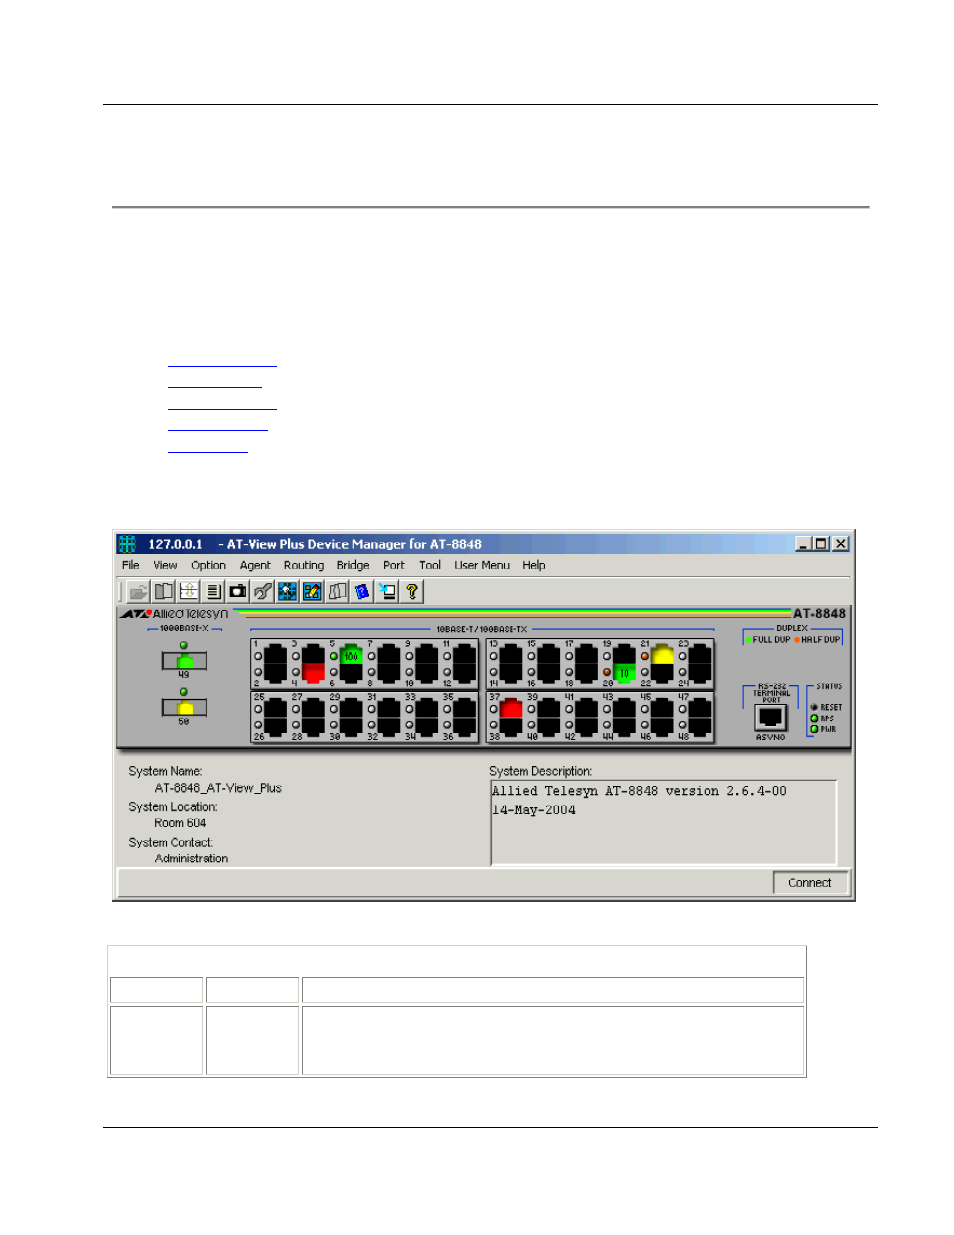Click the camera snapshot toolbar icon
The width and height of the screenshot is (954, 1235).
point(238,591)
